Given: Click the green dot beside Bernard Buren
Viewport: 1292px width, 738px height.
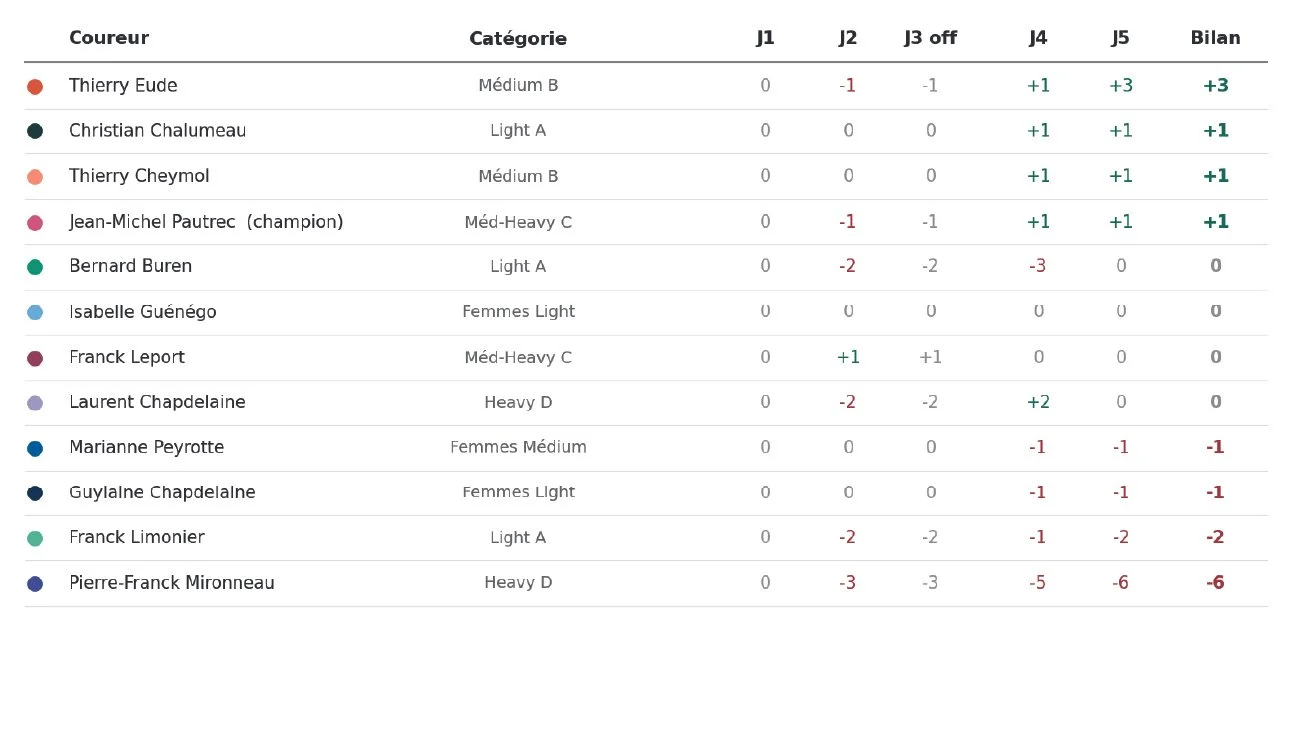Looking at the screenshot, I should [x=35, y=267].
